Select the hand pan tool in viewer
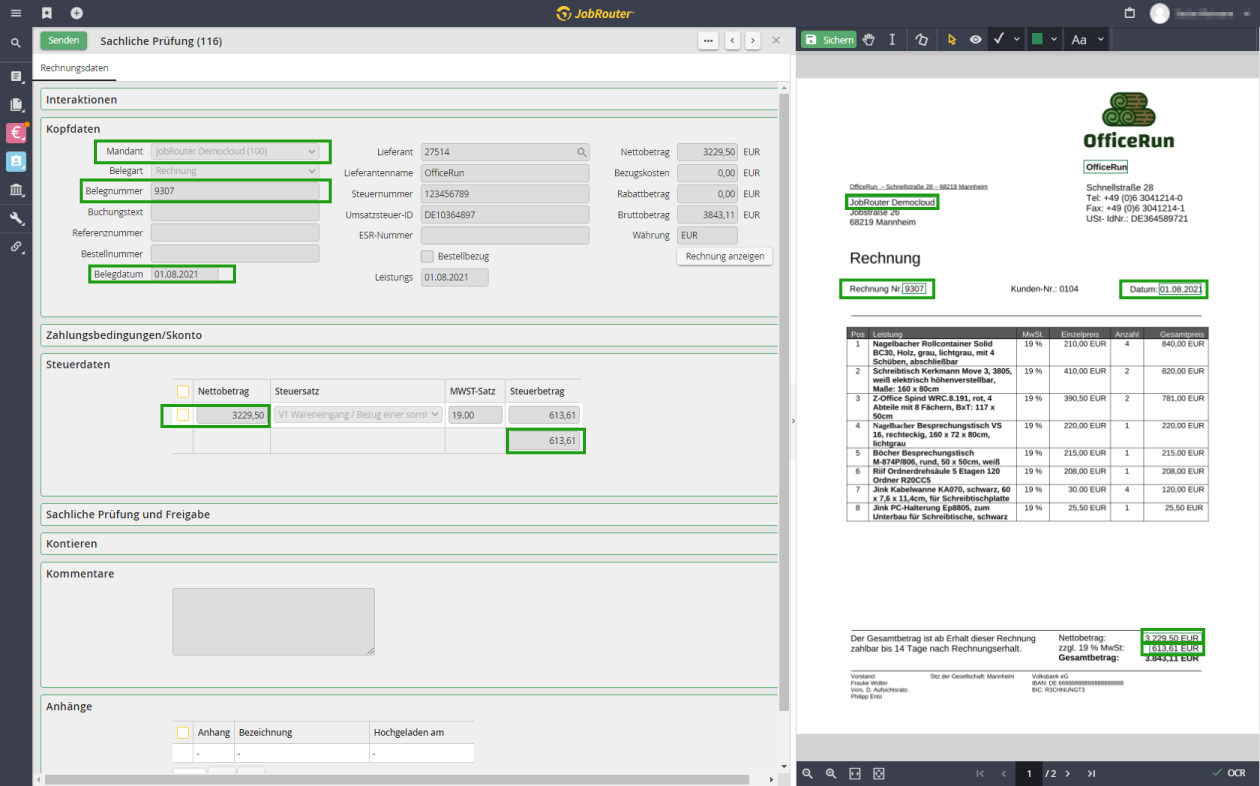 pyautogui.click(x=869, y=39)
